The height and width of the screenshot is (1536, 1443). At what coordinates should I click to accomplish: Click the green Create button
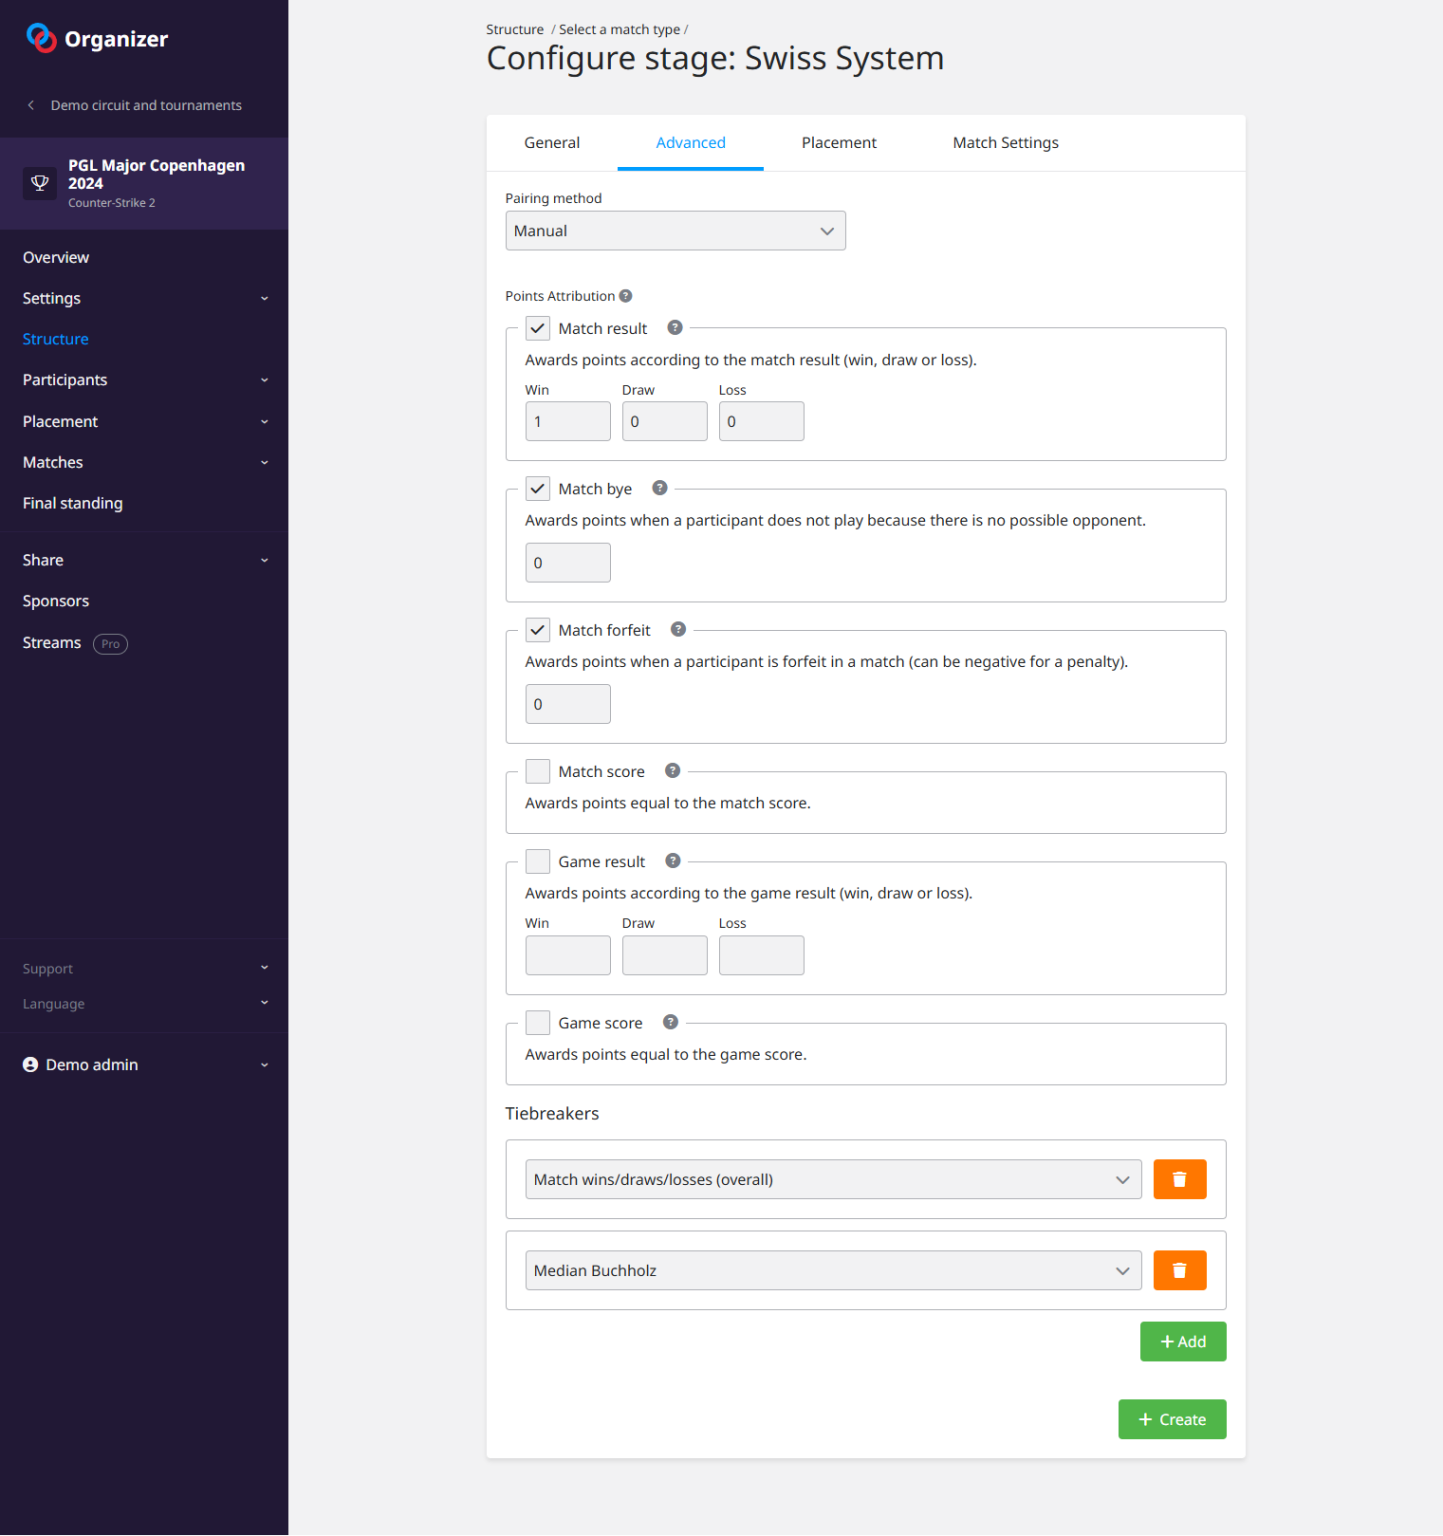[x=1171, y=1419]
